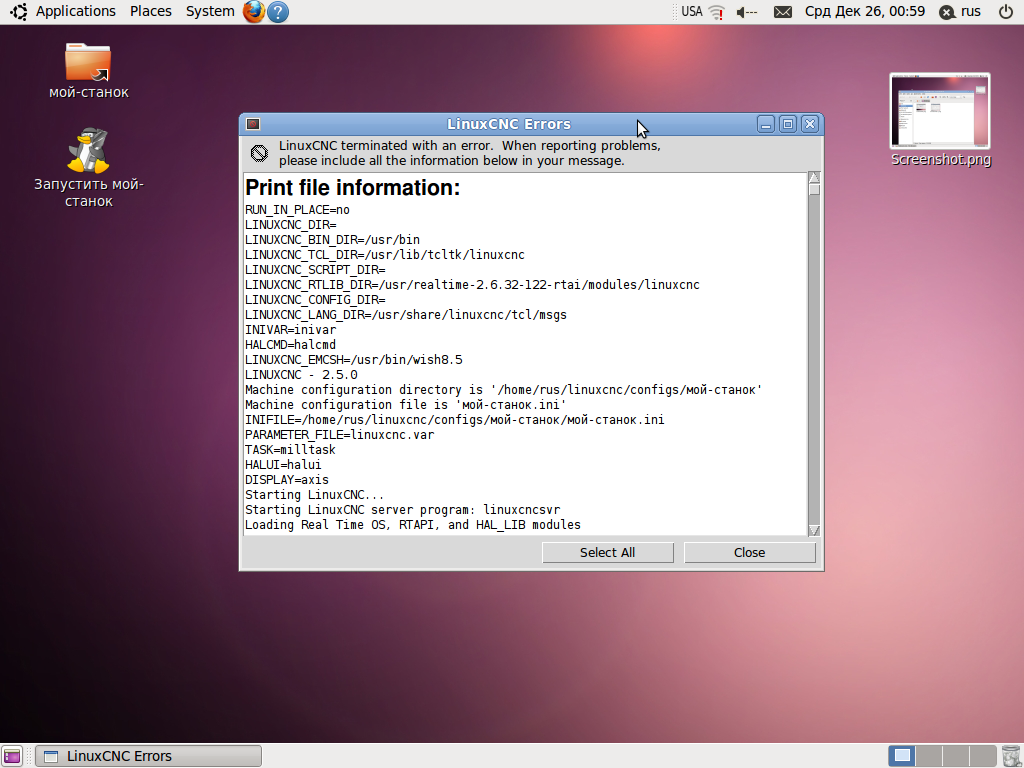Click the error stop icon in the dialog
Viewport: 1024px width, 768px height.
coord(259,153)
